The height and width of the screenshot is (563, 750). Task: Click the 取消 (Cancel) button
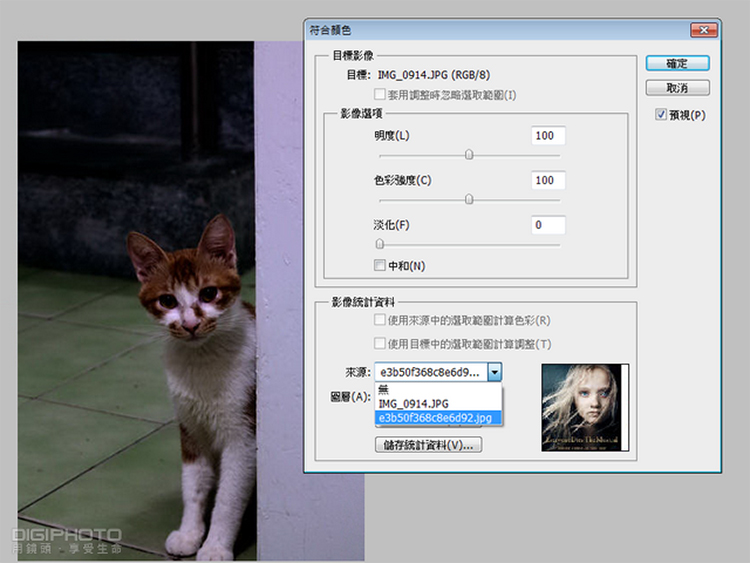pyautogui.click(x=677, y=88)
